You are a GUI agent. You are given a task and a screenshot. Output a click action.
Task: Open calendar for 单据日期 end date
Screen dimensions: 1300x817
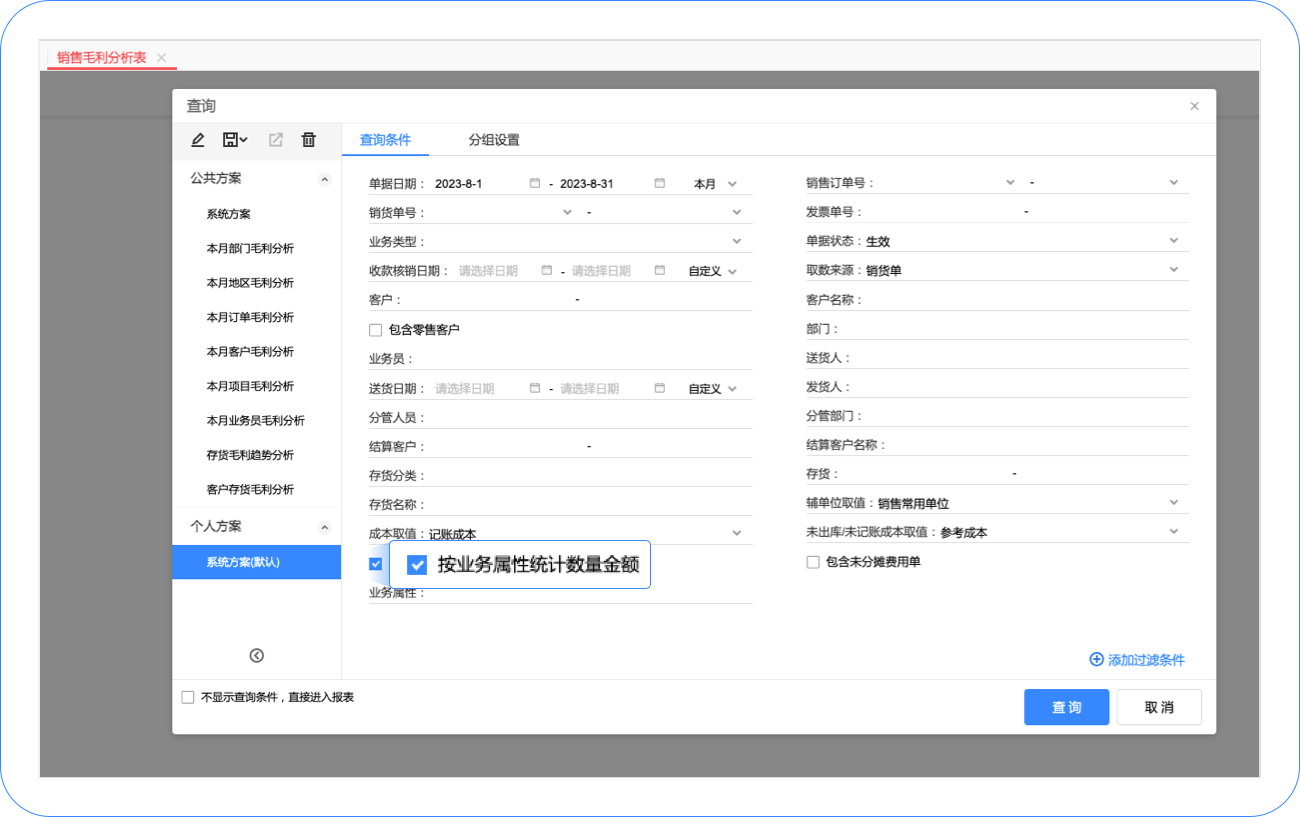coord(660,184)
